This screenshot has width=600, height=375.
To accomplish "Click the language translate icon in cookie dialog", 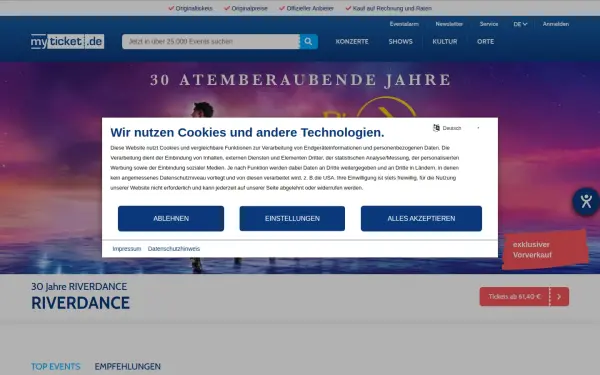I will pyautogui.click(x=436, y=128).
